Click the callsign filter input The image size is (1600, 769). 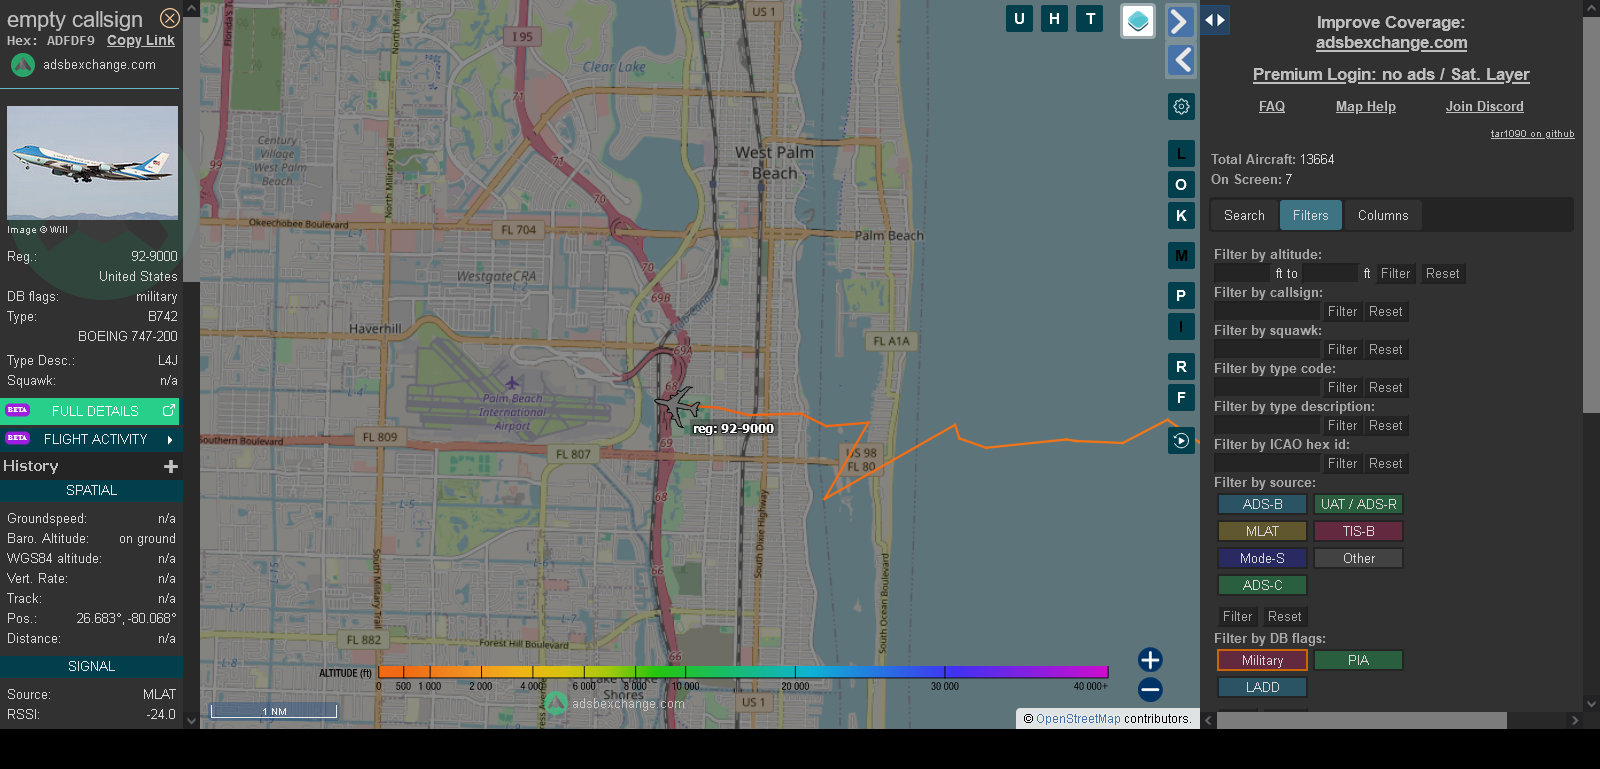(1267, 311)
